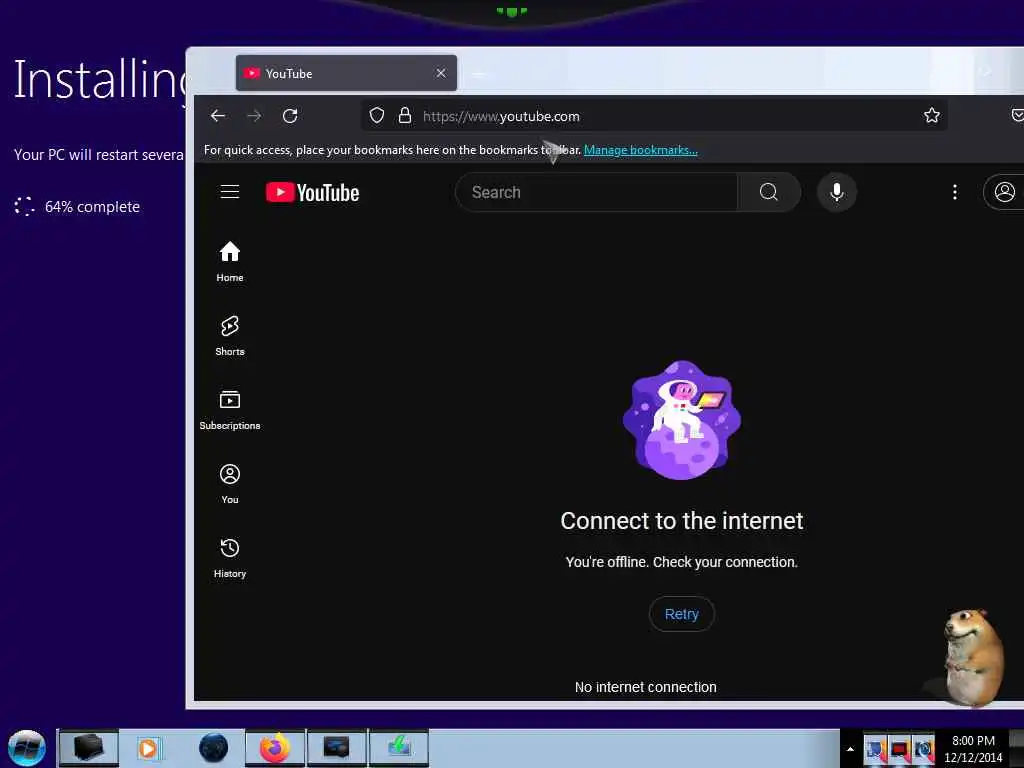Click the sign-in account icon
Viewport: 1024px width, 768px height.
pos(1004,192)
